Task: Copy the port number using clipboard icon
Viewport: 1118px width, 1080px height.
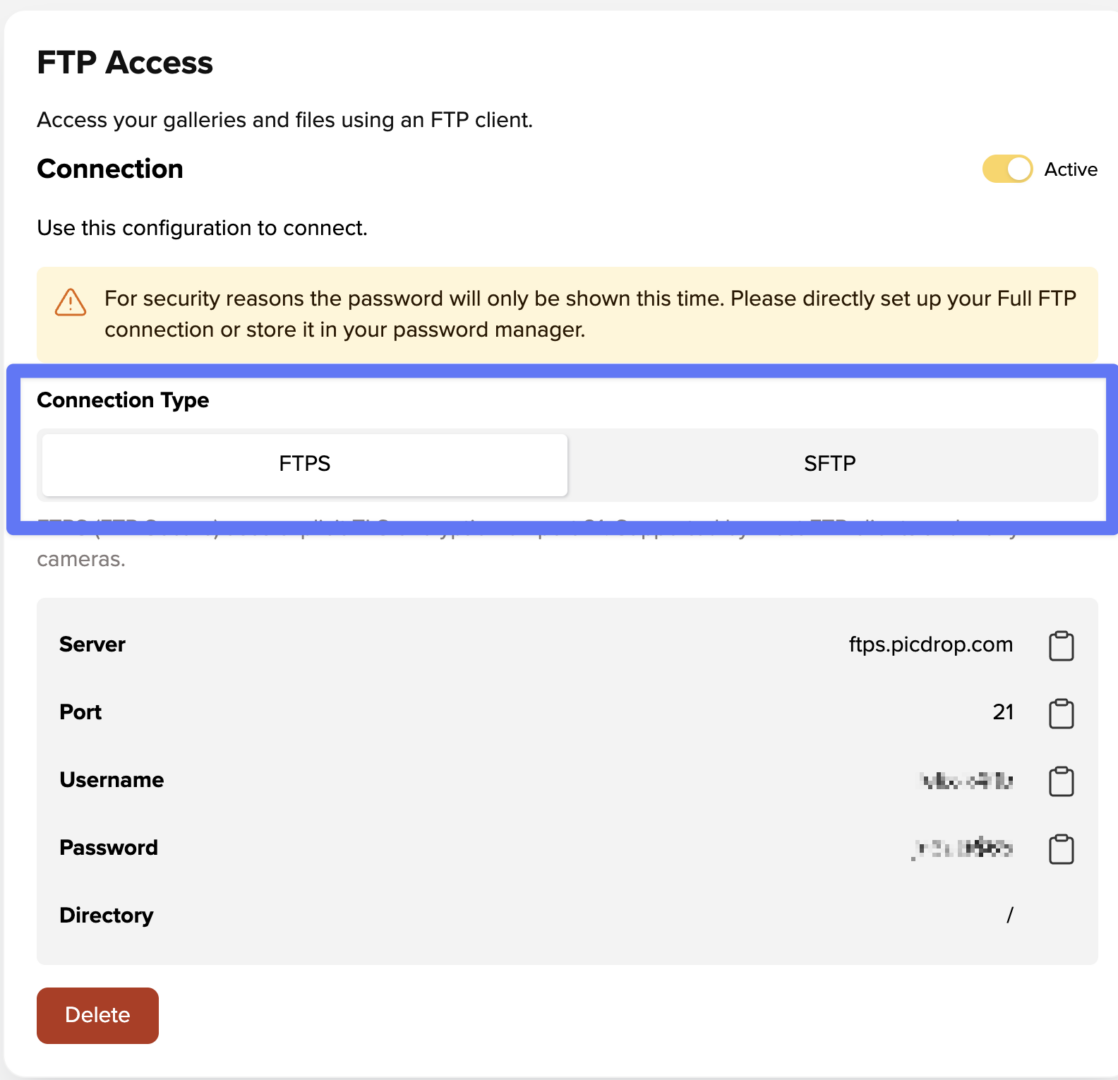Action: point(1061,713)
